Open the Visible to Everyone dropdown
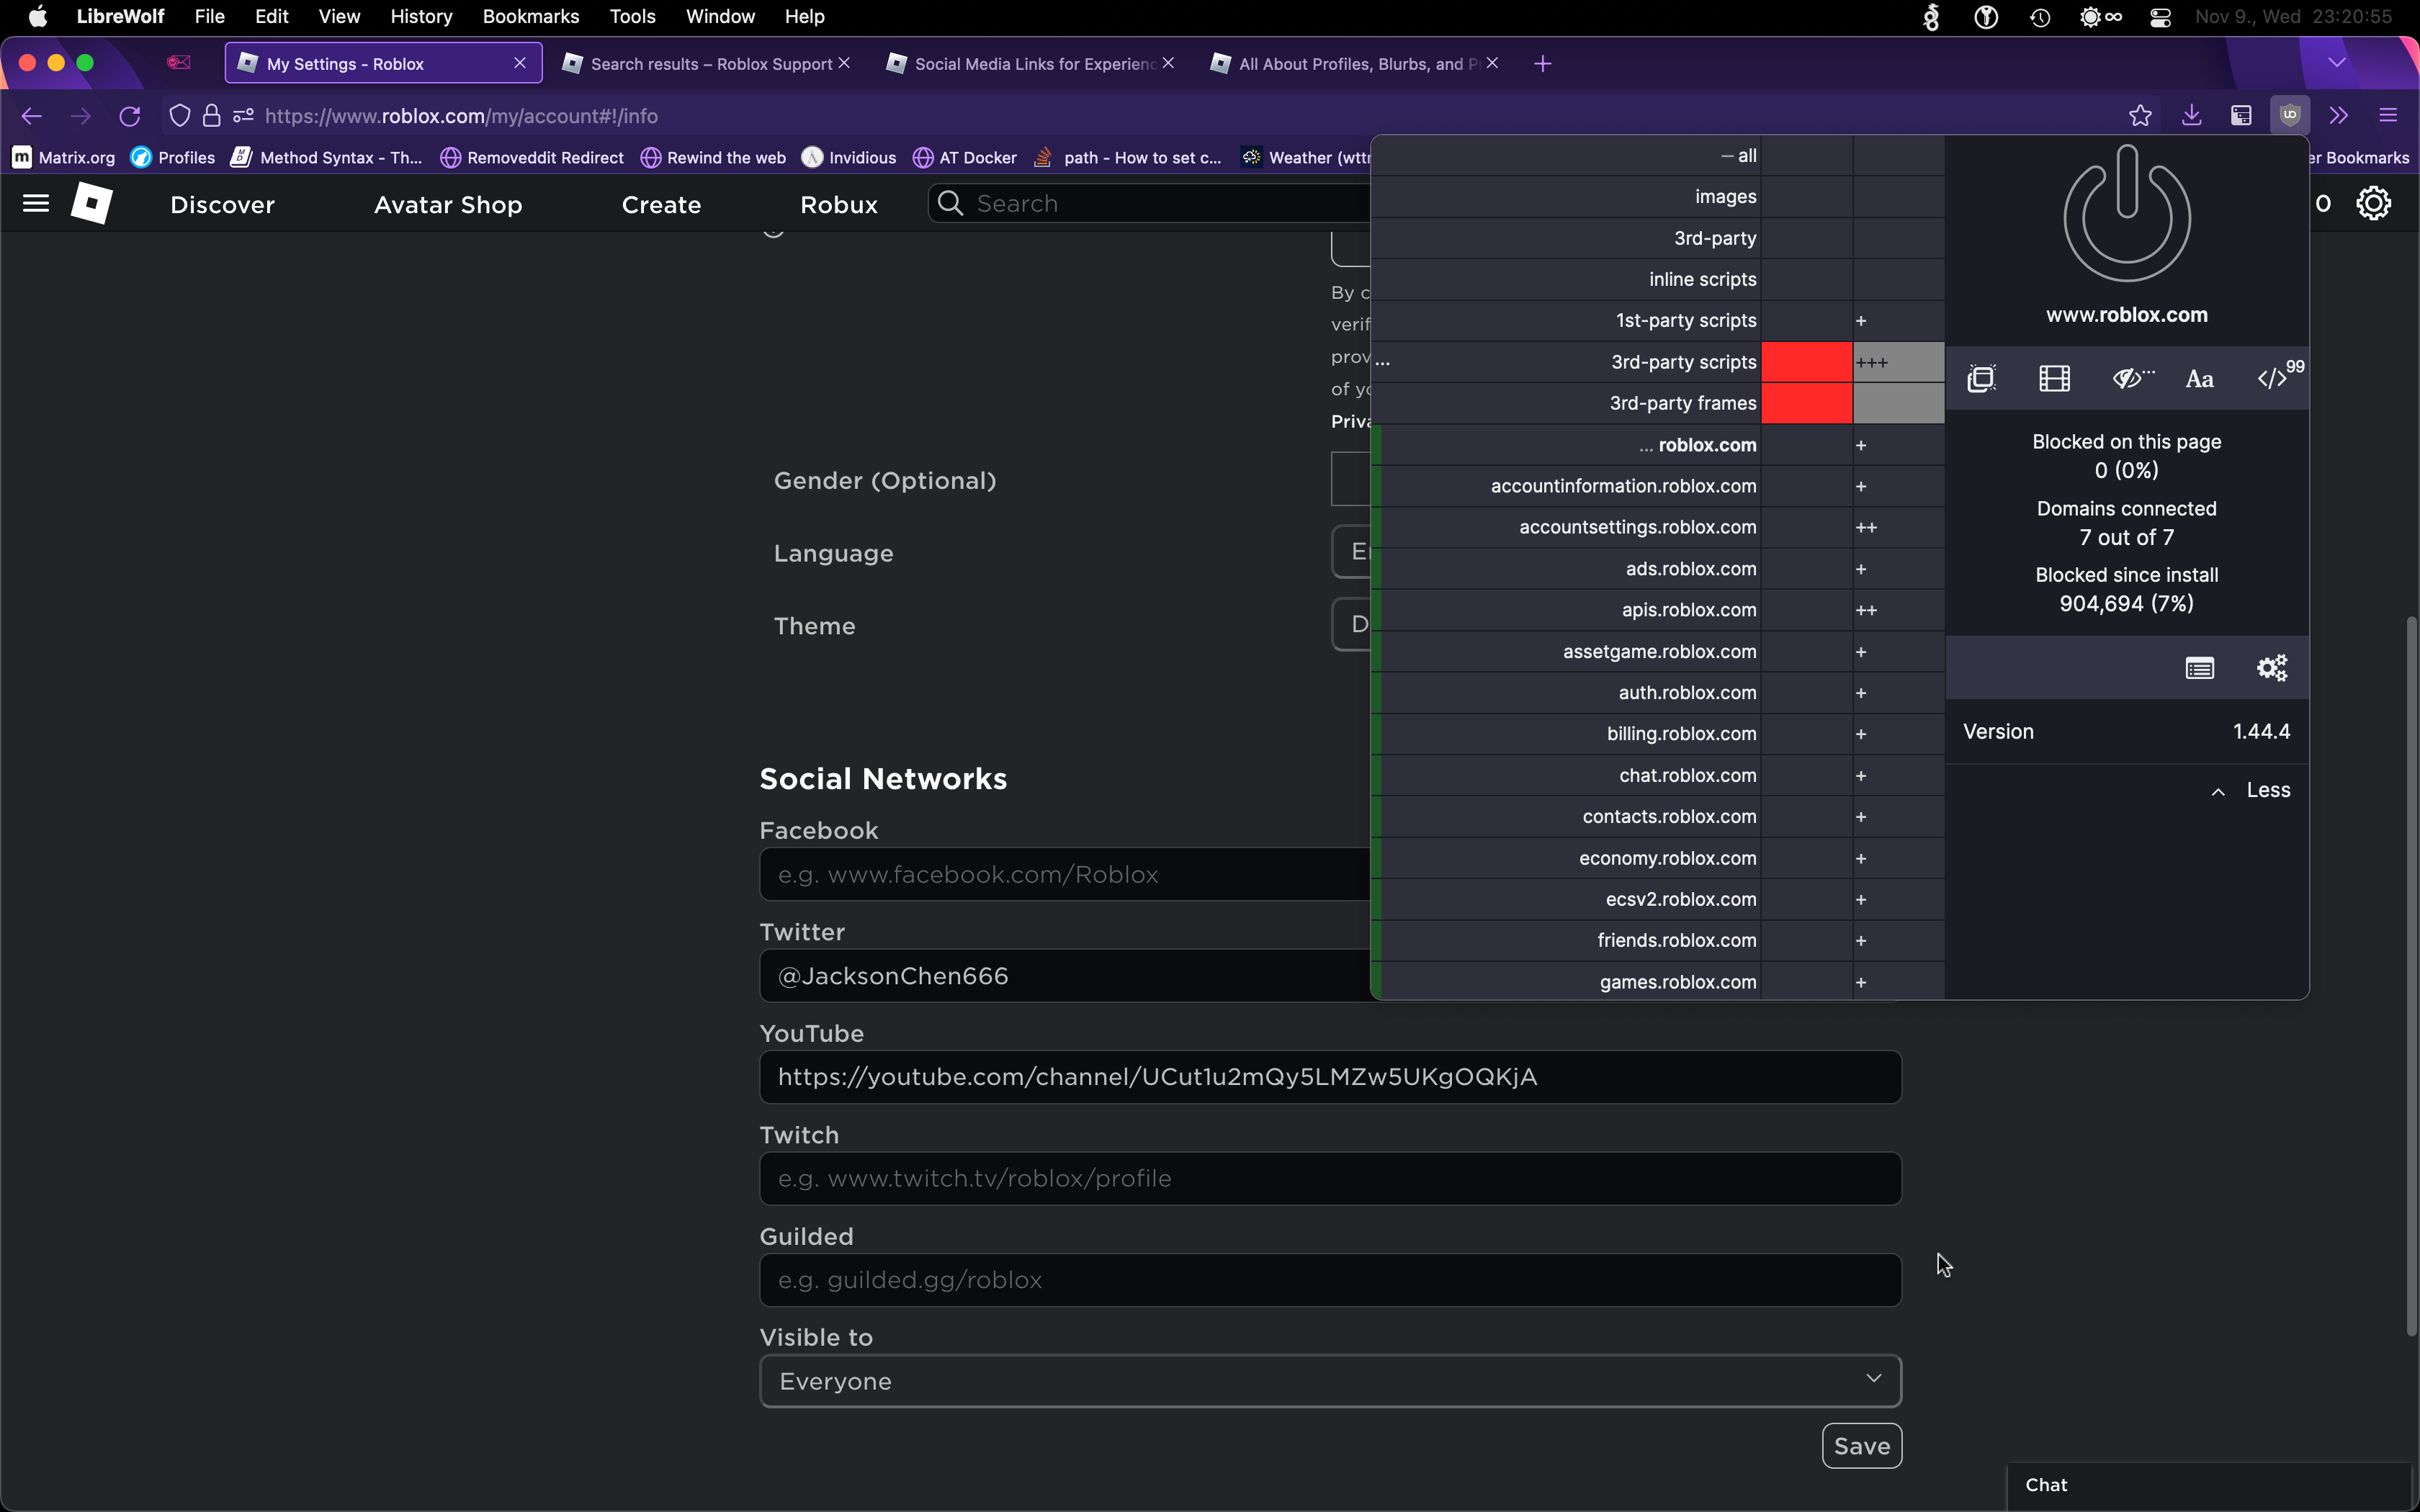Screen dimensions: 2420x1512 (x=1330, y=1381)
